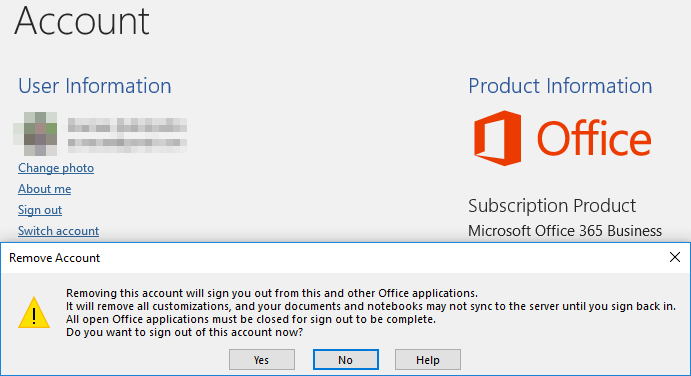
Task: Choose No in the Remove Account dialog
Action: (x=346, y=360)
